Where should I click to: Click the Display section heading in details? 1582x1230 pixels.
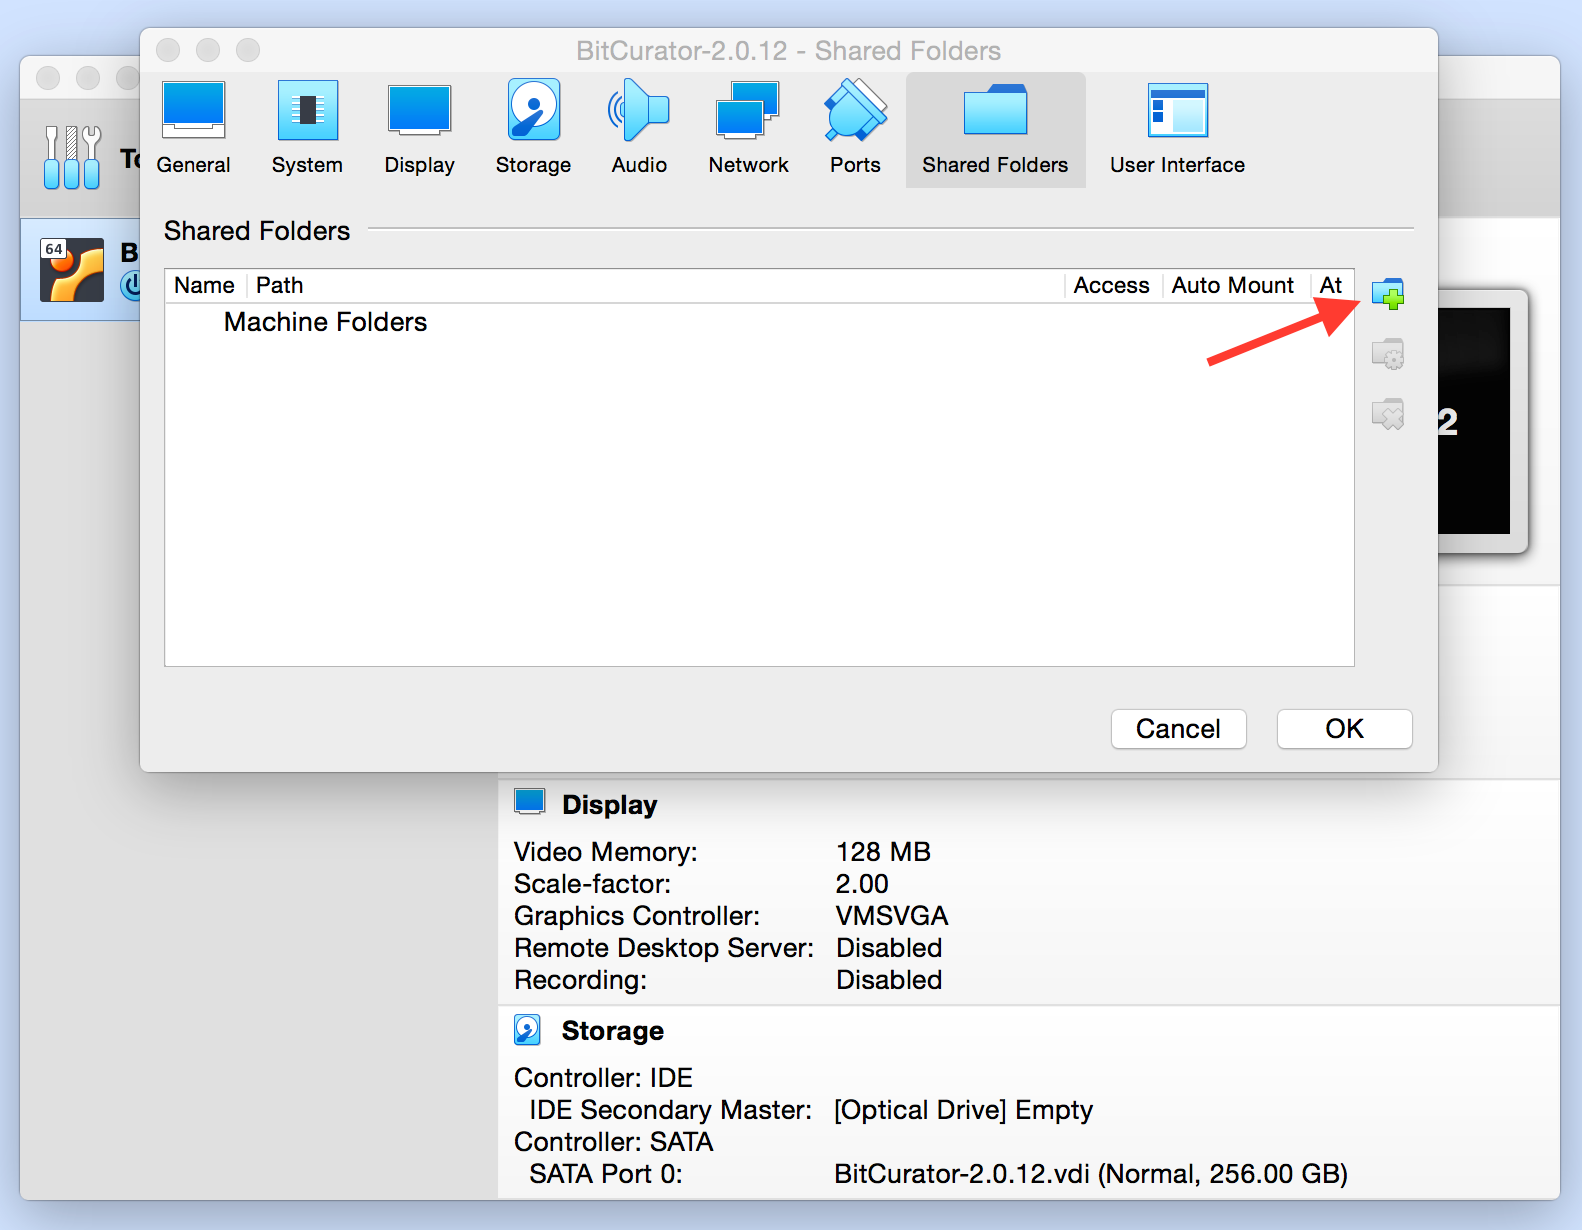[x=610, y=805]
